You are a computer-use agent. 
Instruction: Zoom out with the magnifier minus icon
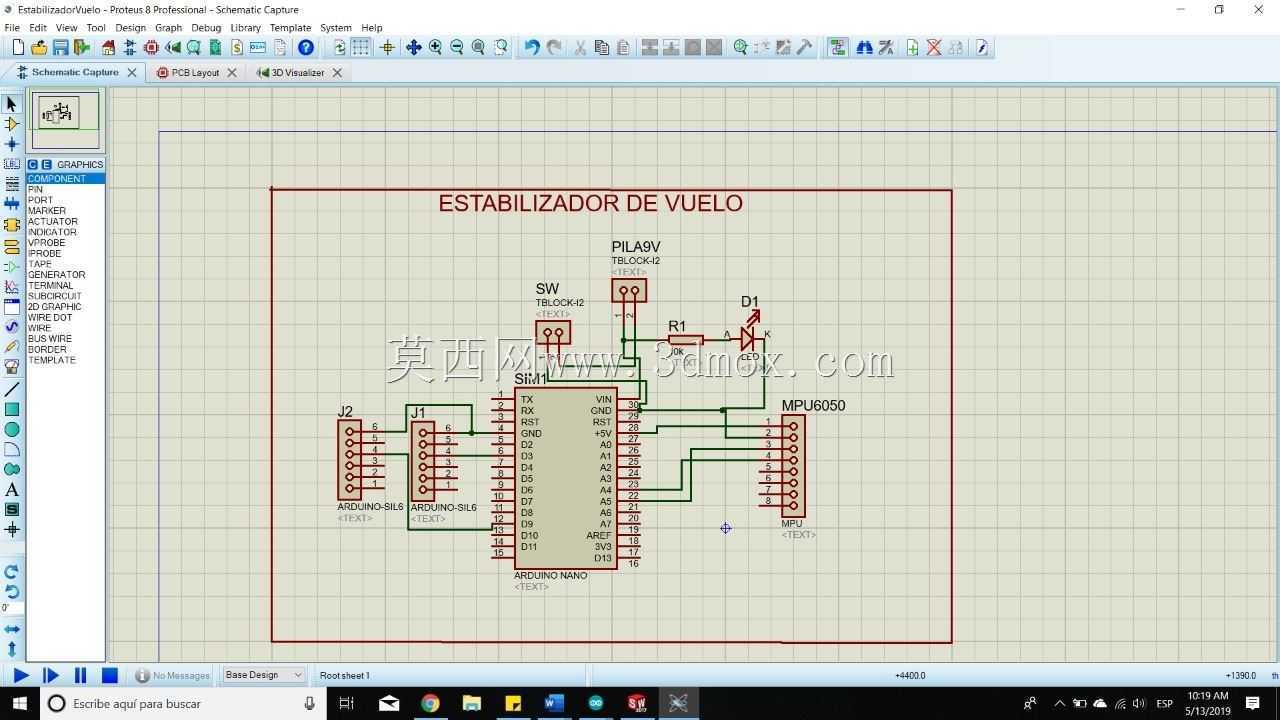point(457,47)
